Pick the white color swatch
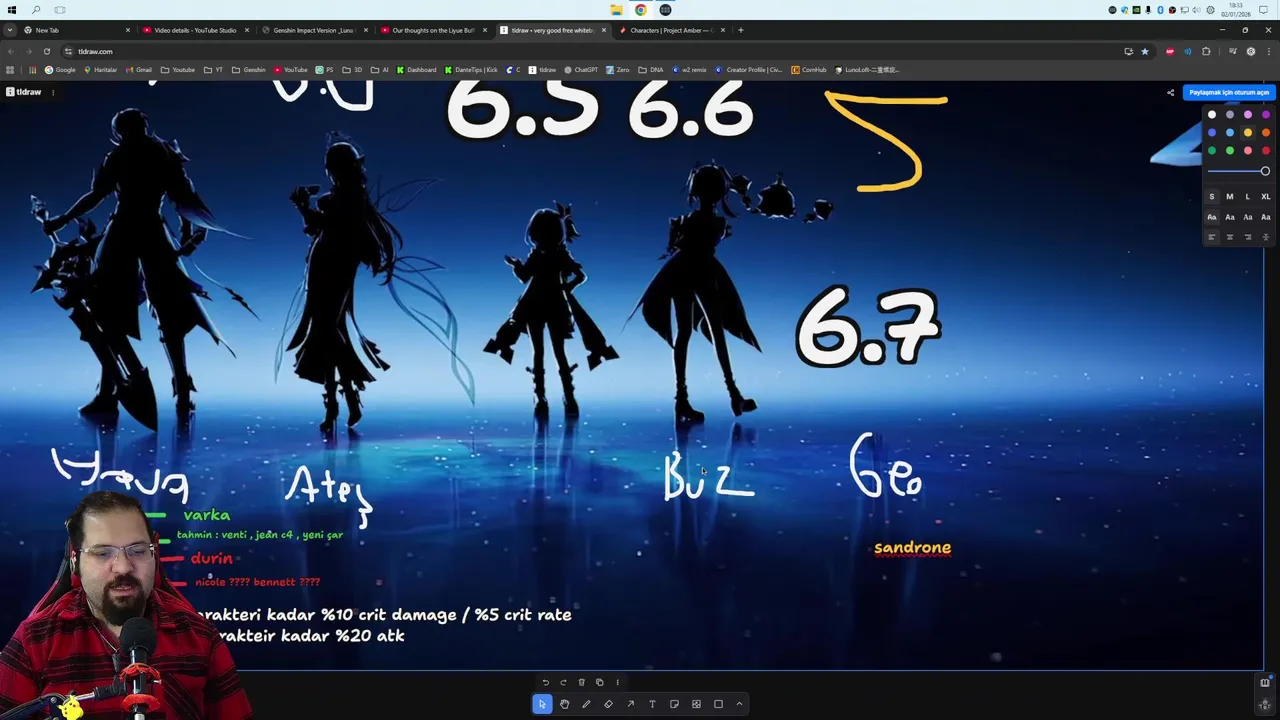1280x720 pixels. point(1212,115)
